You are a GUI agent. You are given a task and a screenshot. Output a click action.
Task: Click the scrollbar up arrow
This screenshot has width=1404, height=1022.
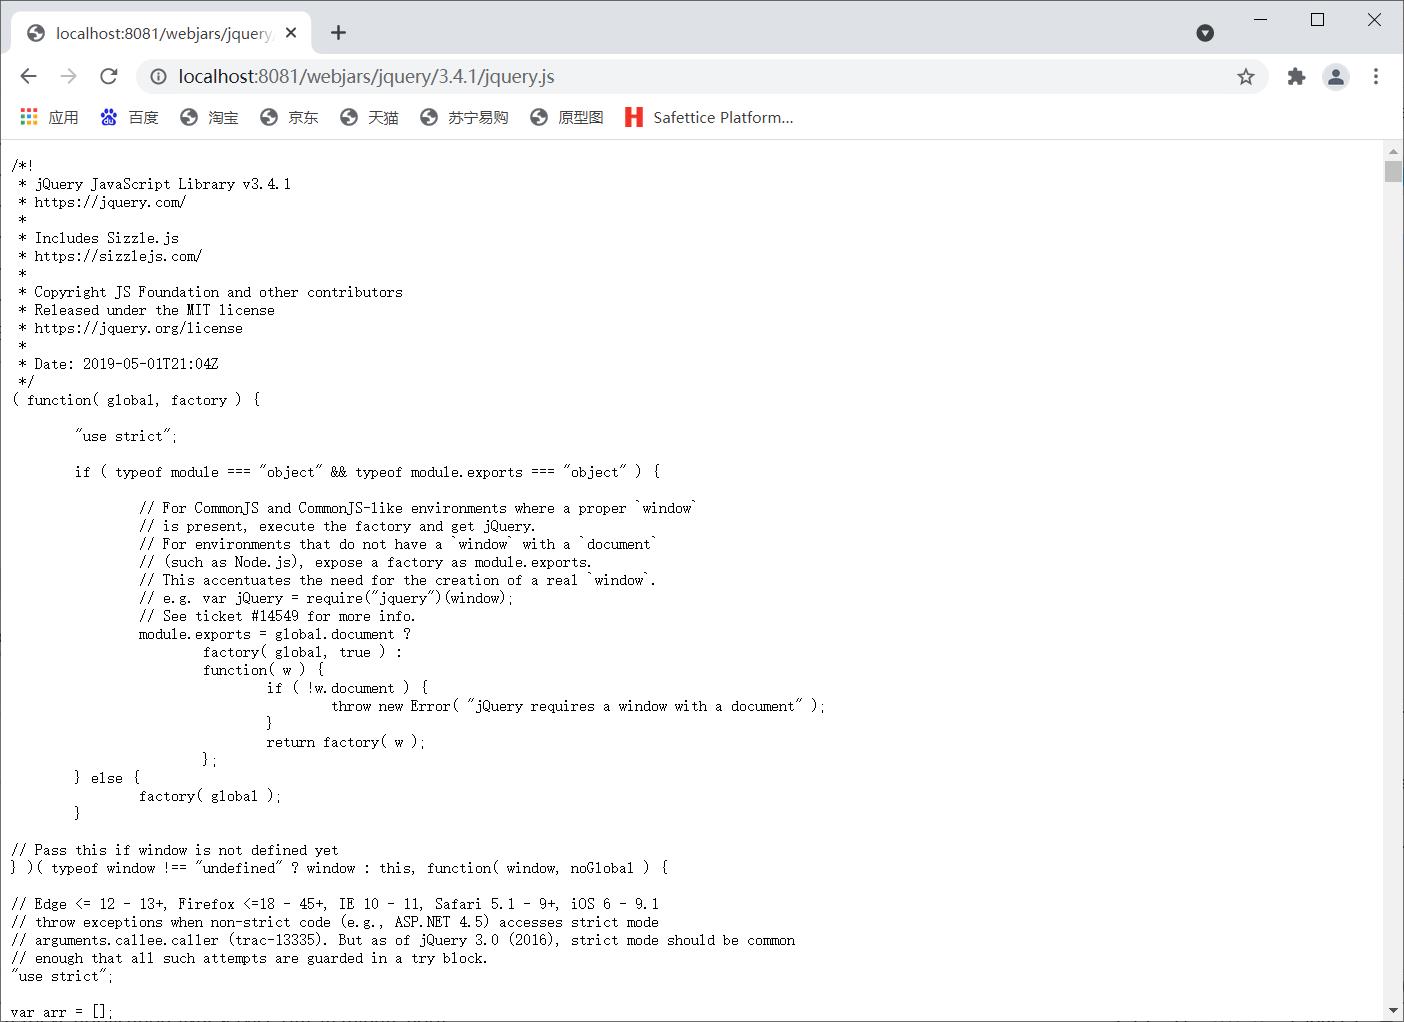(x=1393, y=150)
